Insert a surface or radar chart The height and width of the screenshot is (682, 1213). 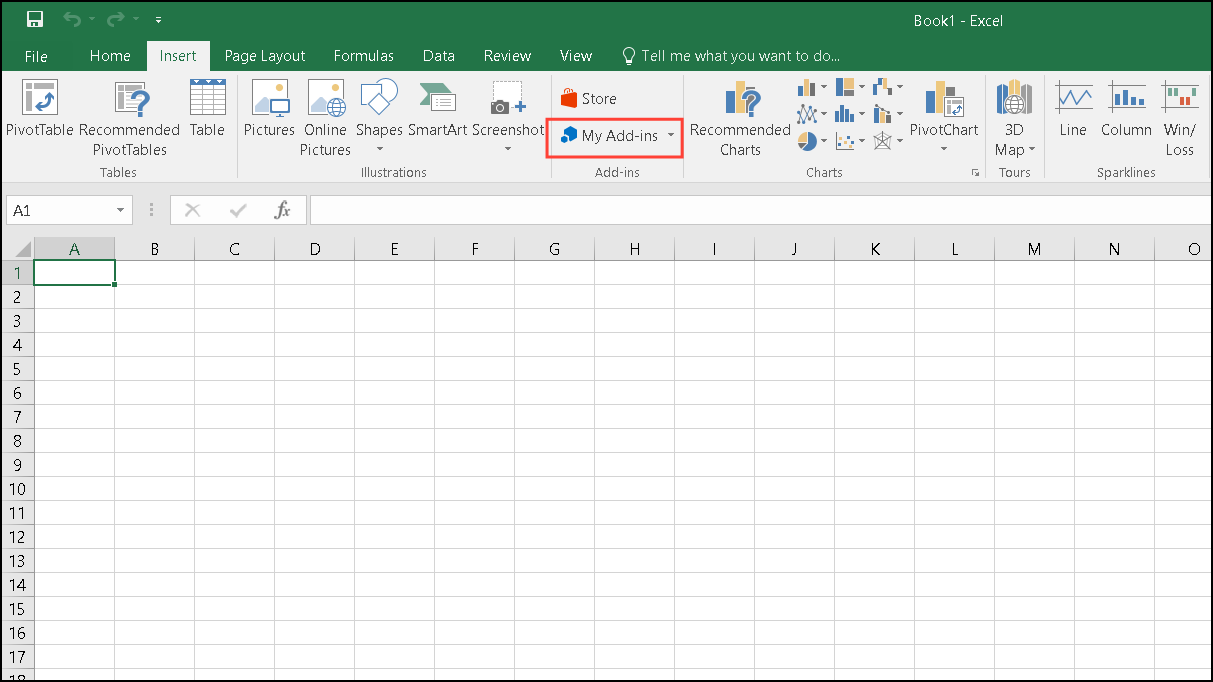[882, 141]
